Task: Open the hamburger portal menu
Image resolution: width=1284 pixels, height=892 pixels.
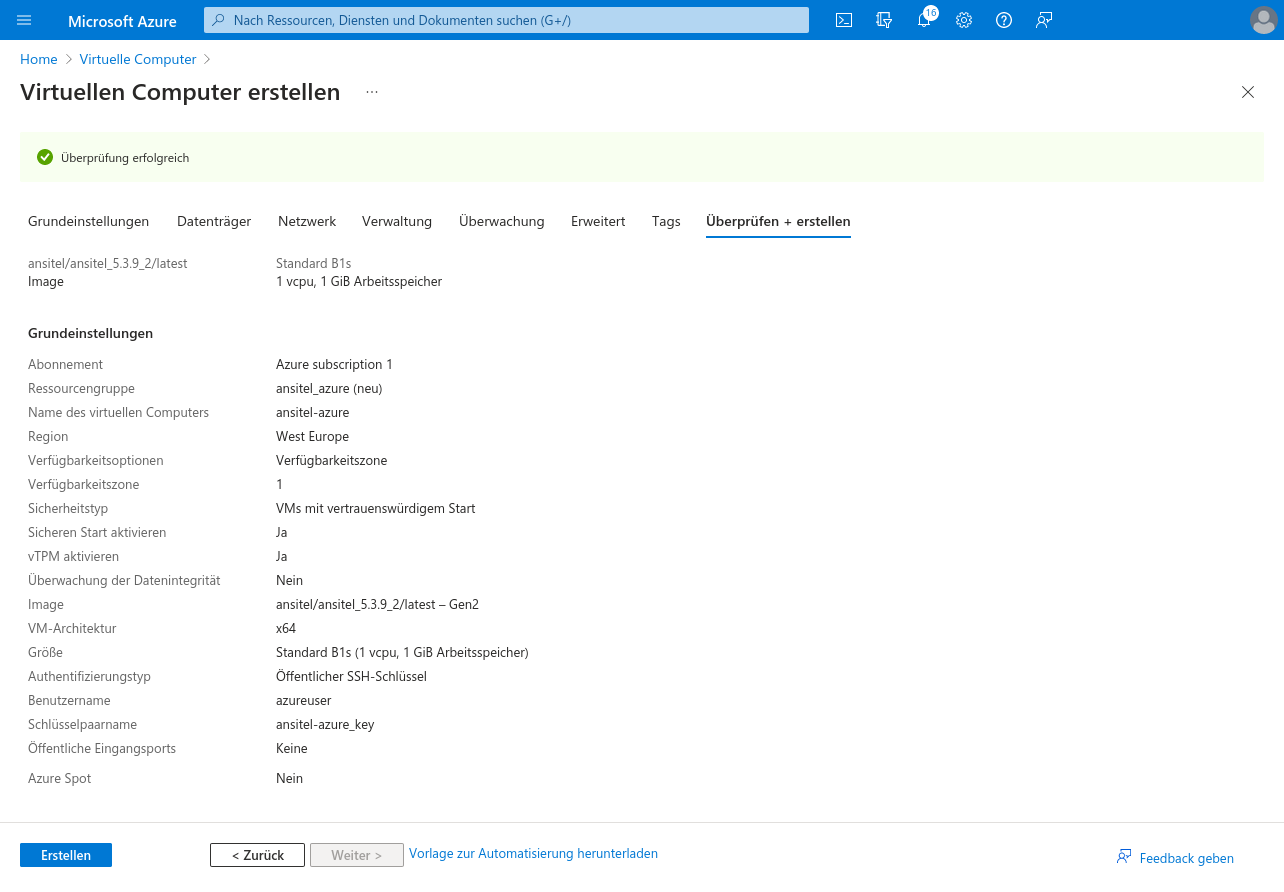Action: (x=25, y=20)
